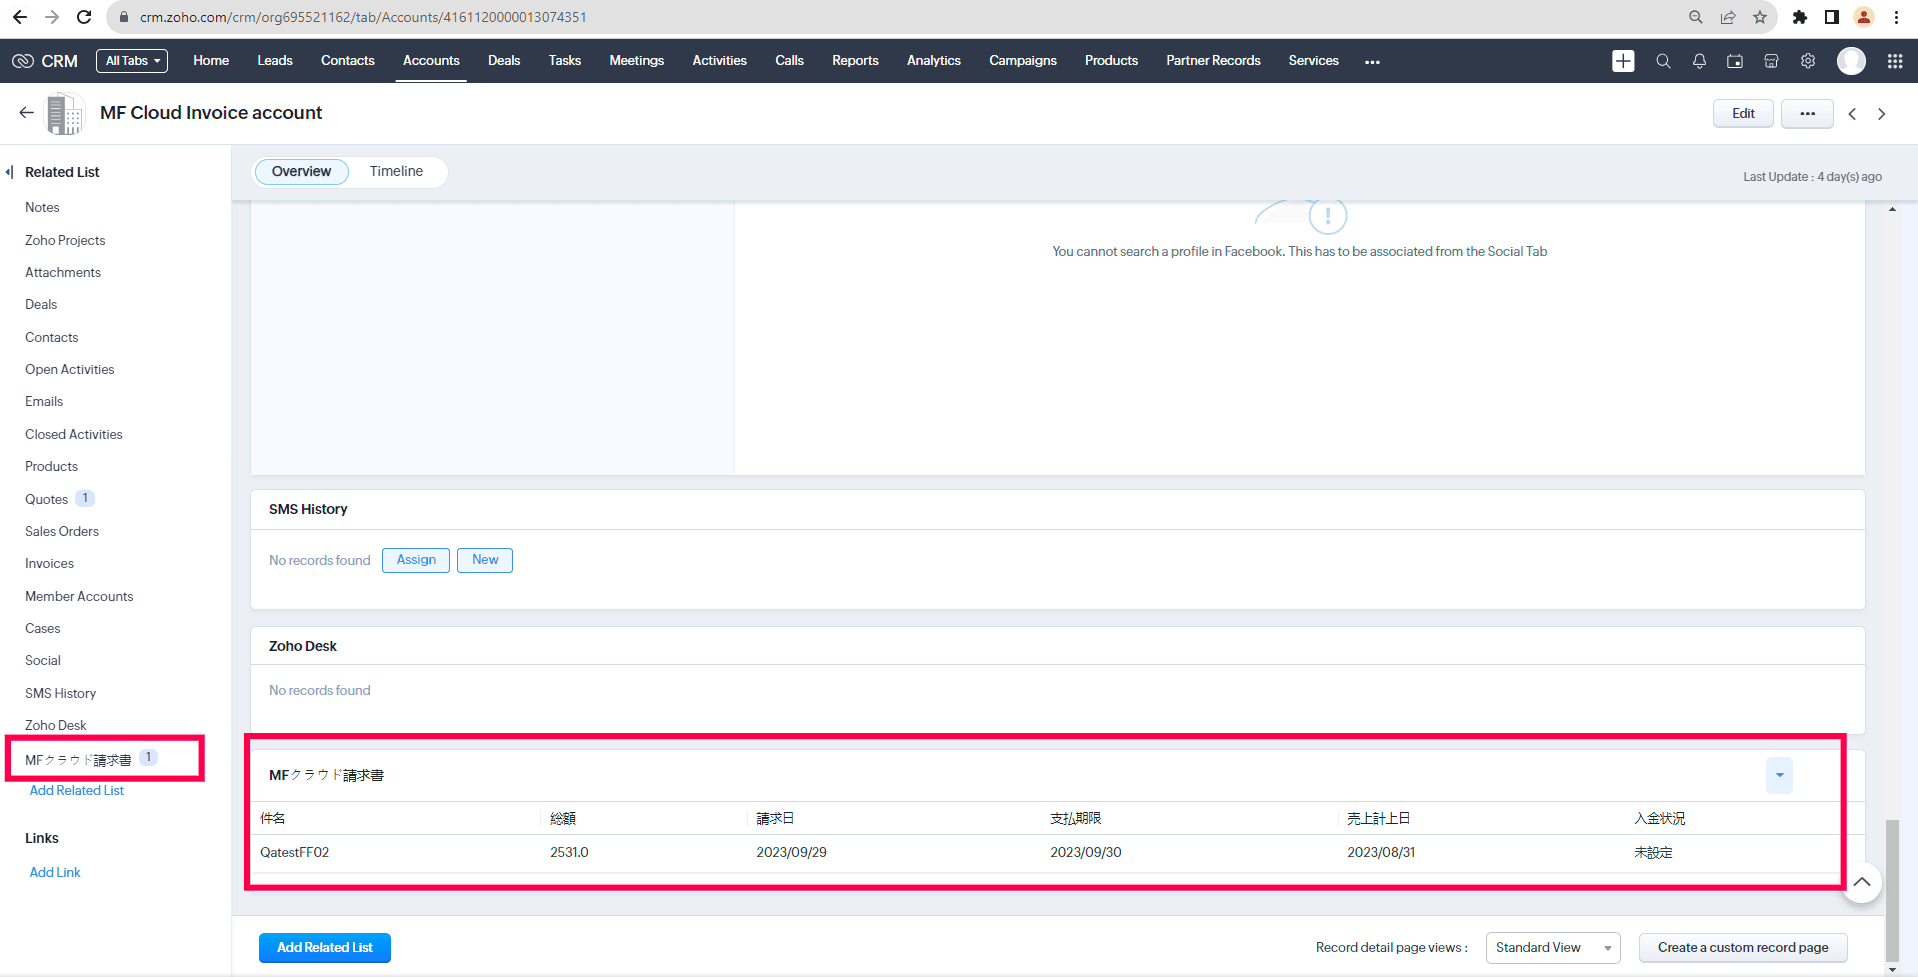Select the Overview view pill

301,171
